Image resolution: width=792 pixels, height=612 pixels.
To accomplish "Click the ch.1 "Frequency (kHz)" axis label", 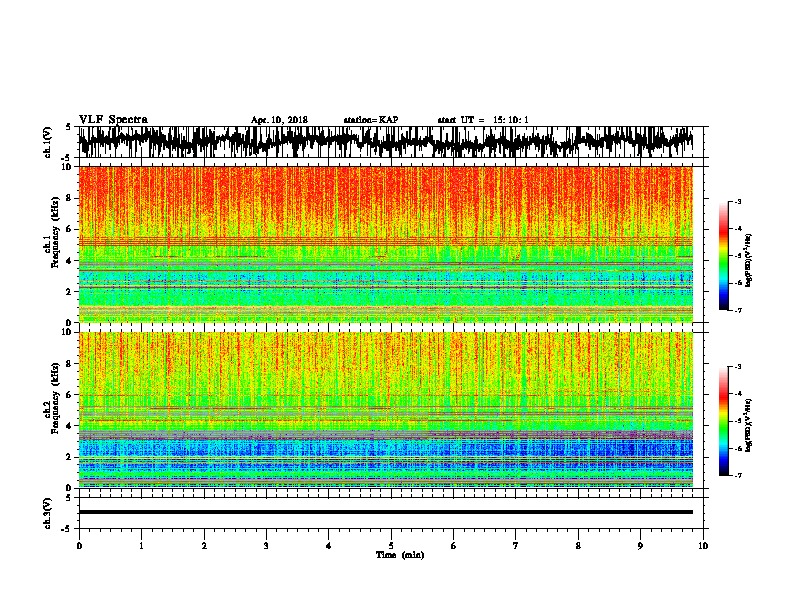I will 55,232.
